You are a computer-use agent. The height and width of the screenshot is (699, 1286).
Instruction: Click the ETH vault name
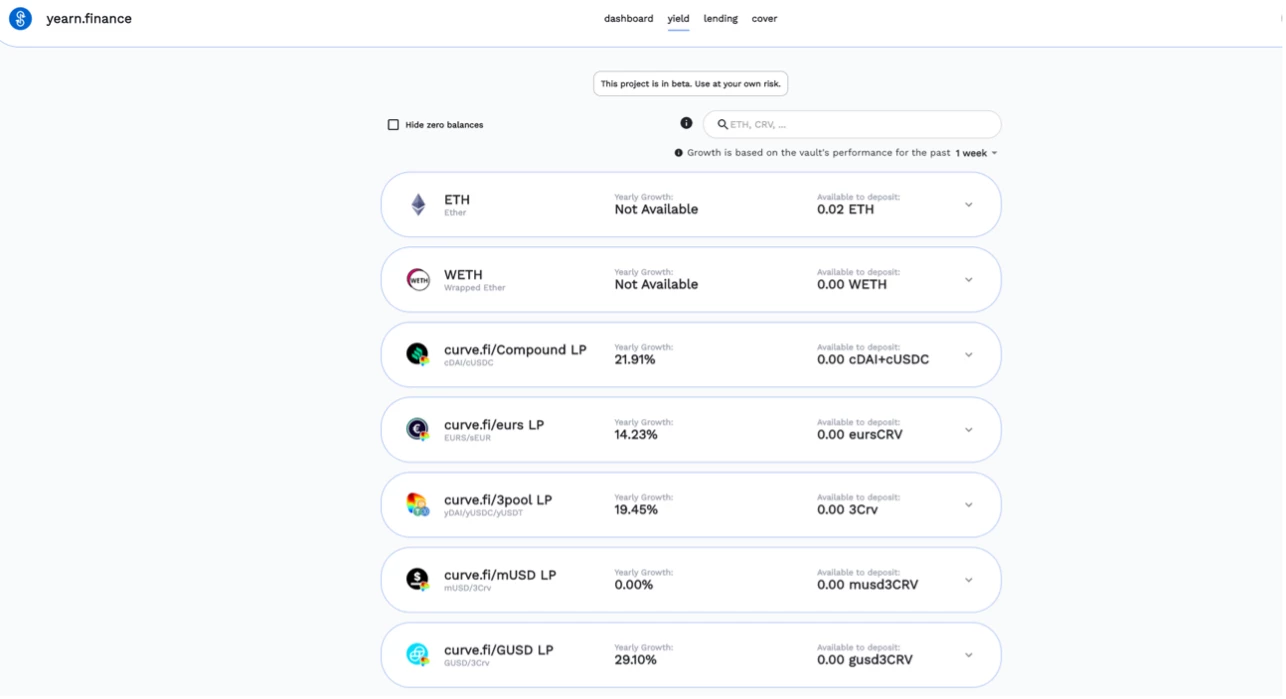457,200
